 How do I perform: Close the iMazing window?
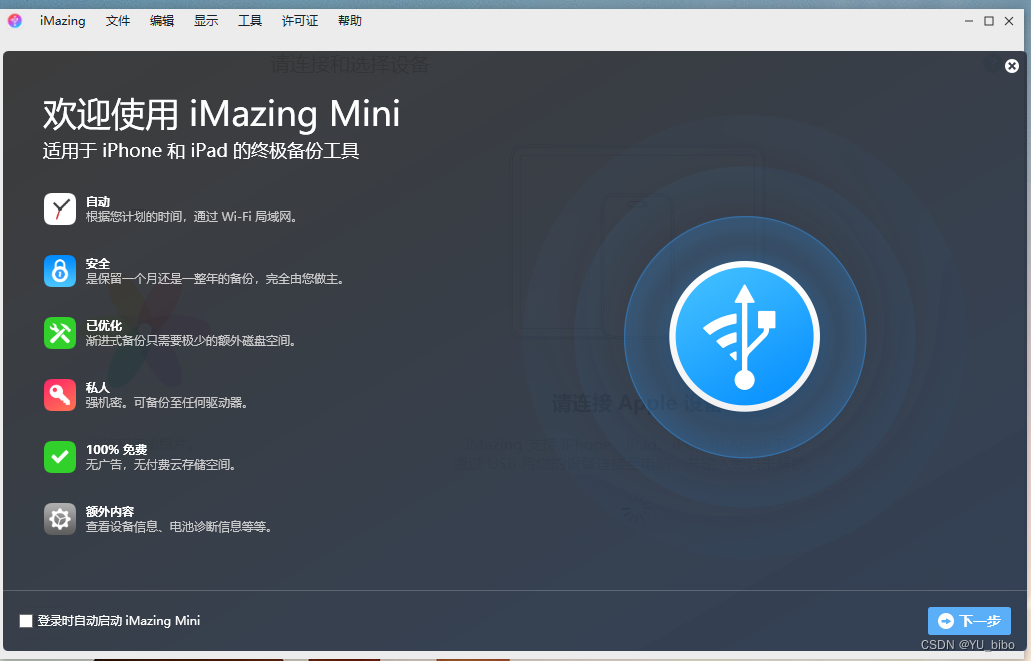pyautogui.click(x=1009, y=21)
